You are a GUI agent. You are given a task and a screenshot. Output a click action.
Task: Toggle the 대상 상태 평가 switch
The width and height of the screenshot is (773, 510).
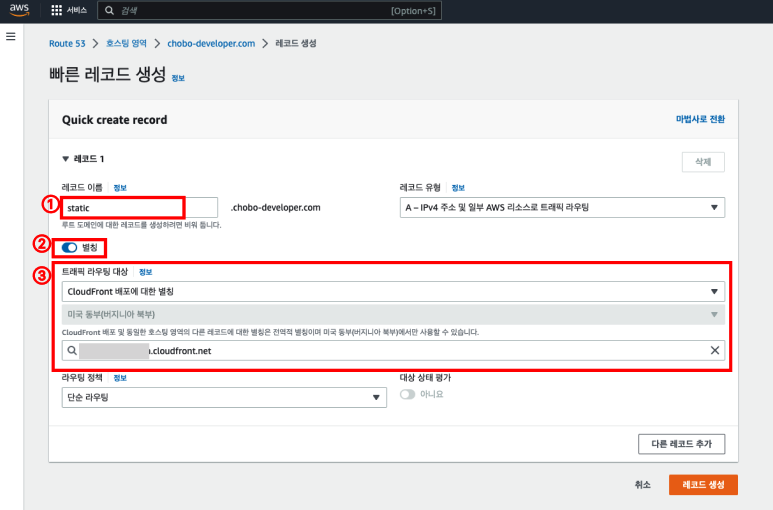click(407, 394)
